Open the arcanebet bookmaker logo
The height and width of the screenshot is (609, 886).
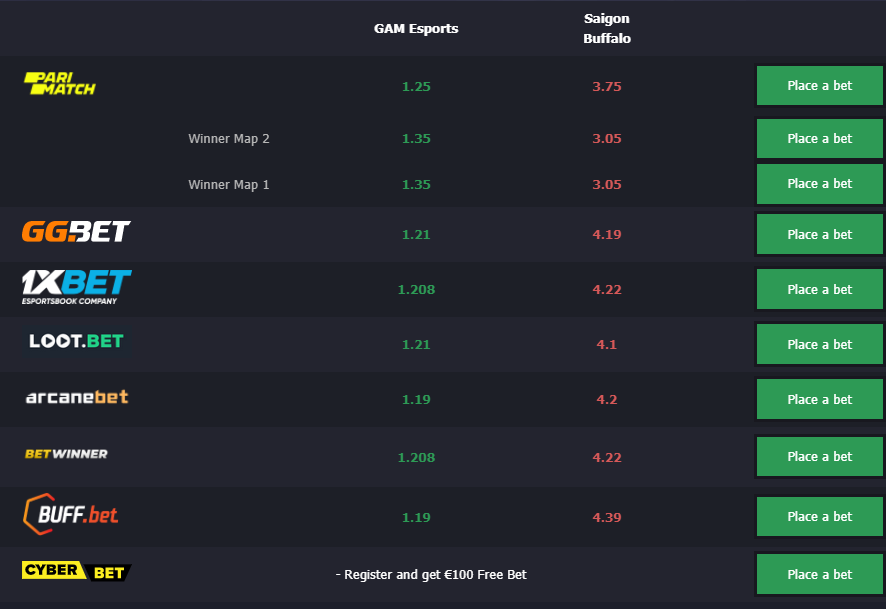click(77, 397)
